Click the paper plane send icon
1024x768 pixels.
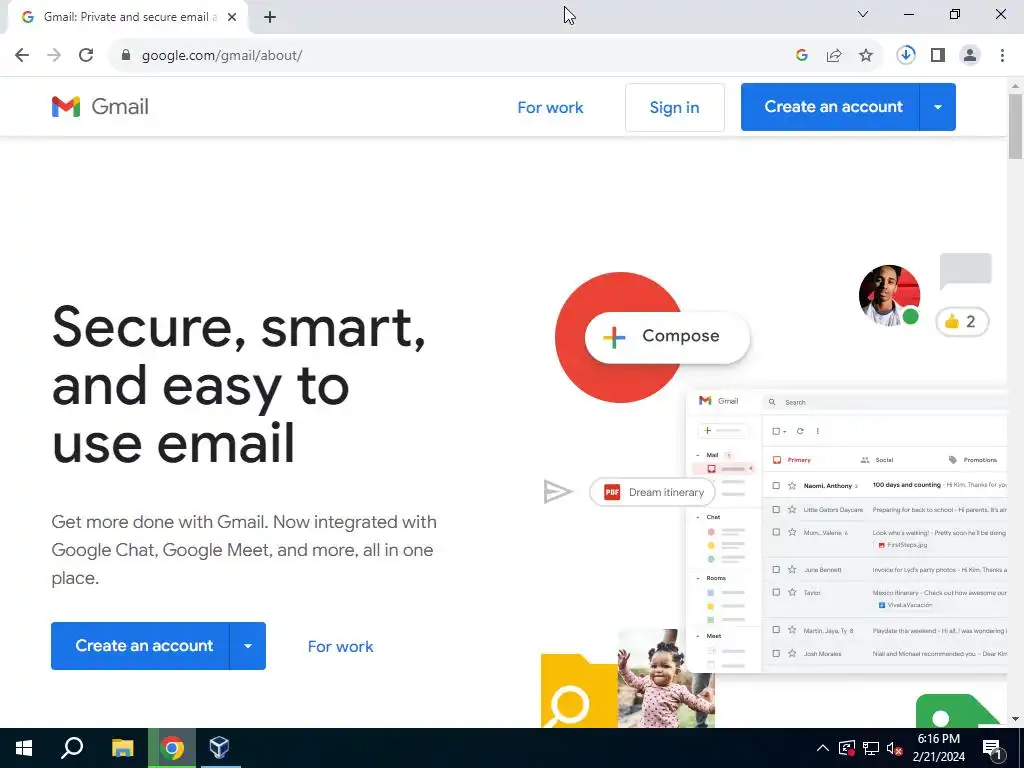(558, 492)
